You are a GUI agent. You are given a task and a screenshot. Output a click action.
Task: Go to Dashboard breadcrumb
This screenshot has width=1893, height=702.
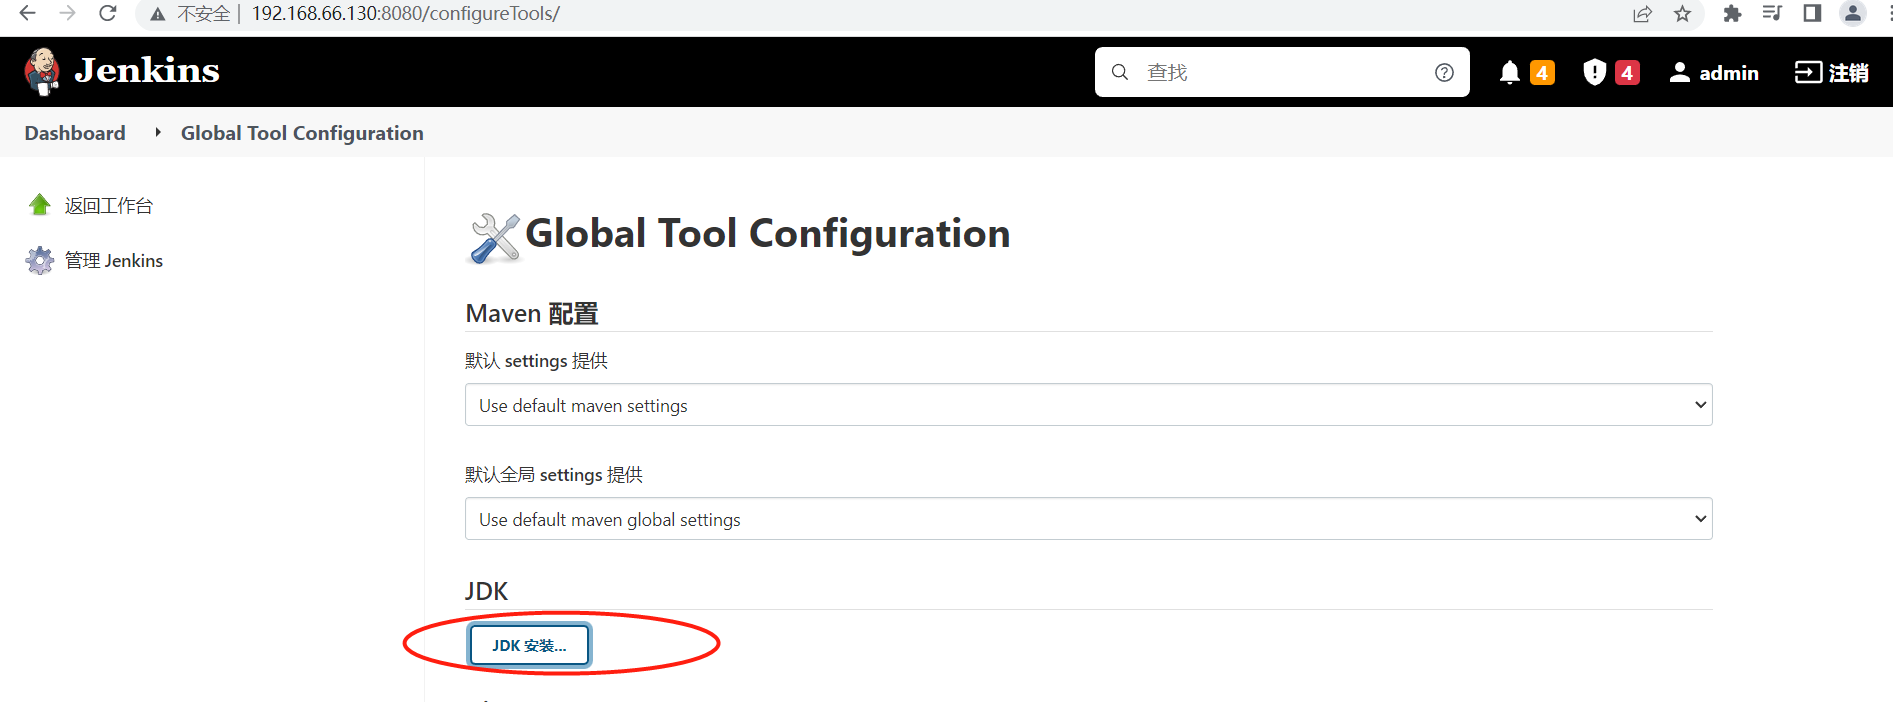tap(75, 133)
